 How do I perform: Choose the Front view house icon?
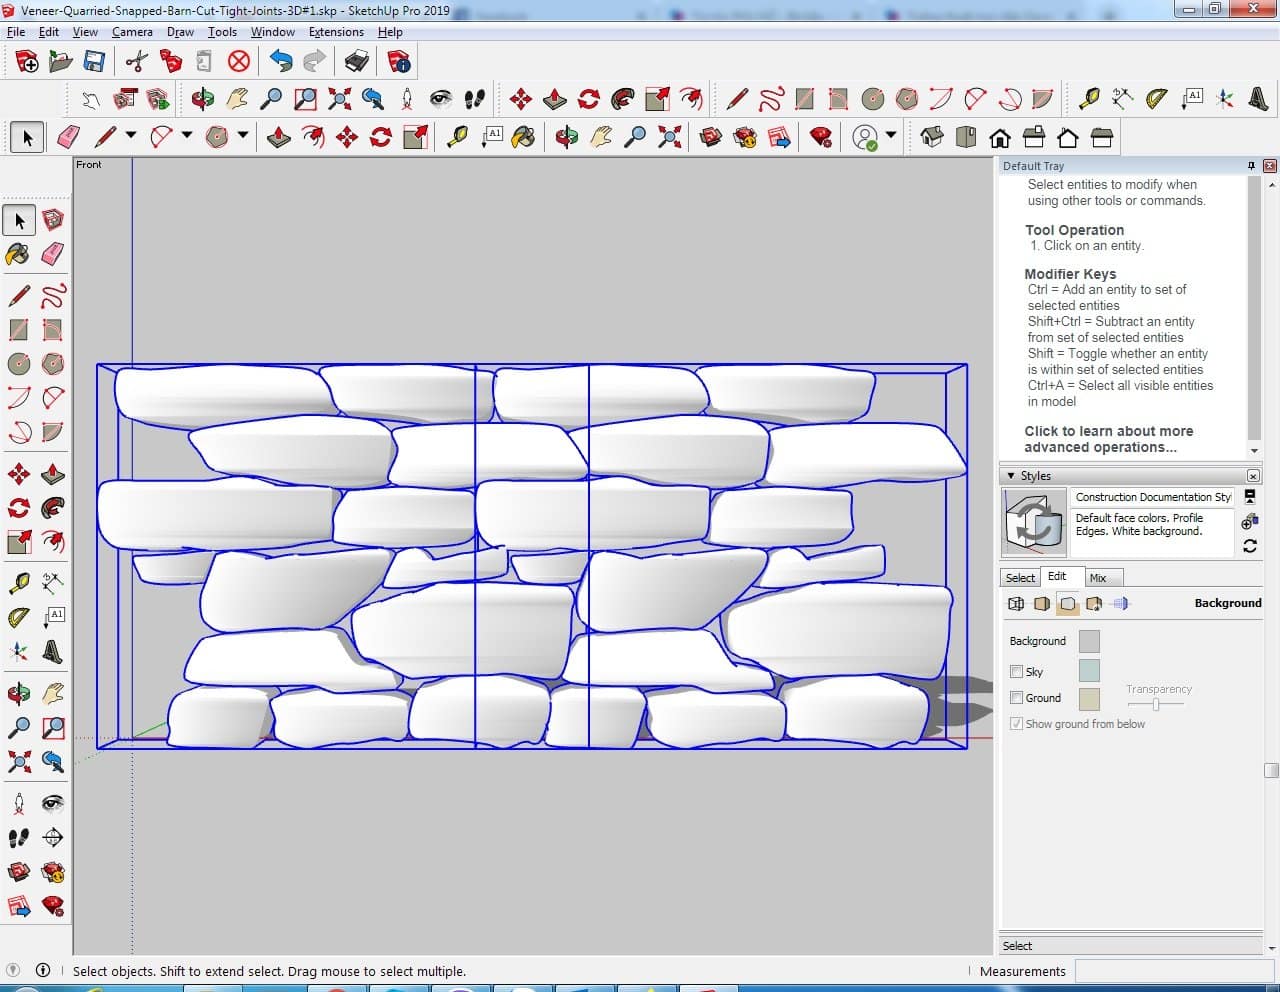[999, 137]
